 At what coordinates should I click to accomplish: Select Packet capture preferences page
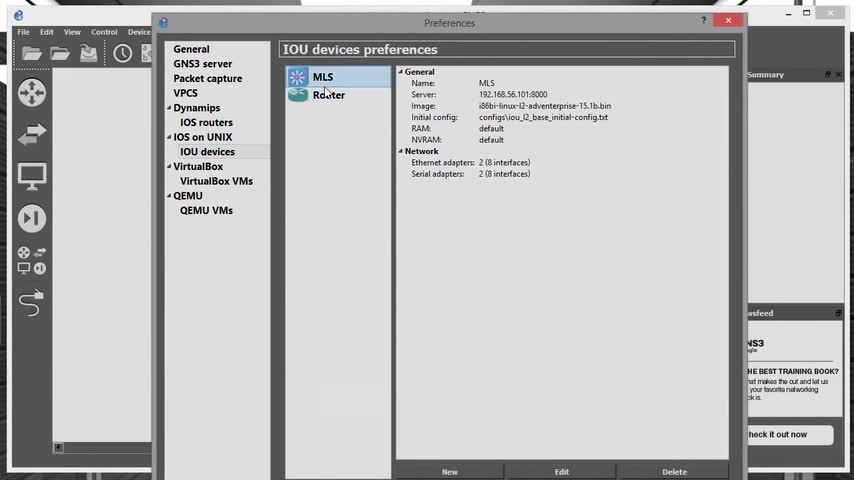208,78
